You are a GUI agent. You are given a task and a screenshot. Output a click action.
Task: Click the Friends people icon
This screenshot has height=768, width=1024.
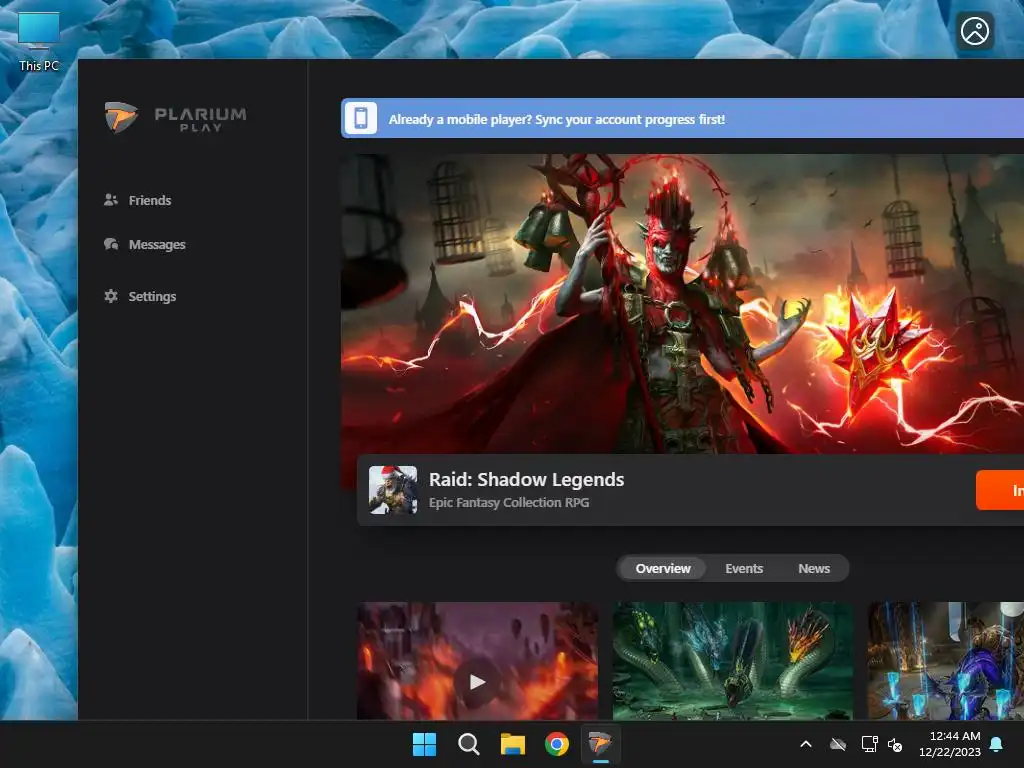coord(111,200)
